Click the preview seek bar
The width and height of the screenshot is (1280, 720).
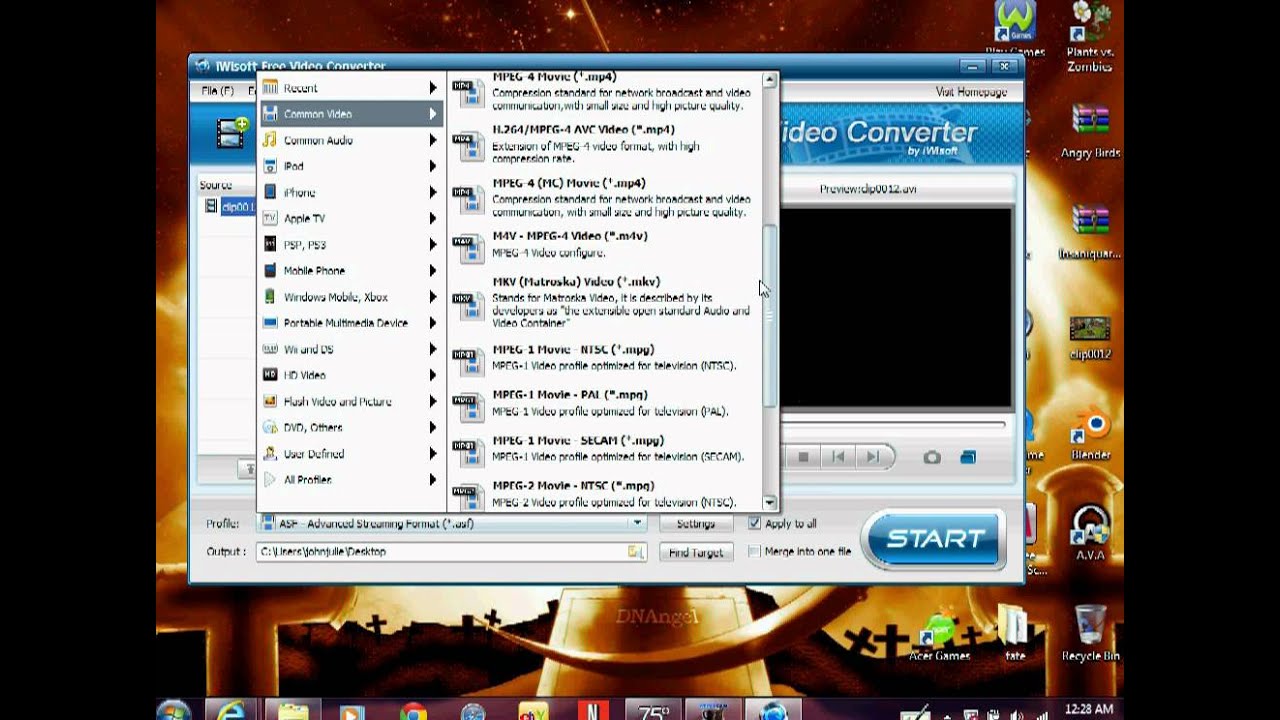coord(895,425)
